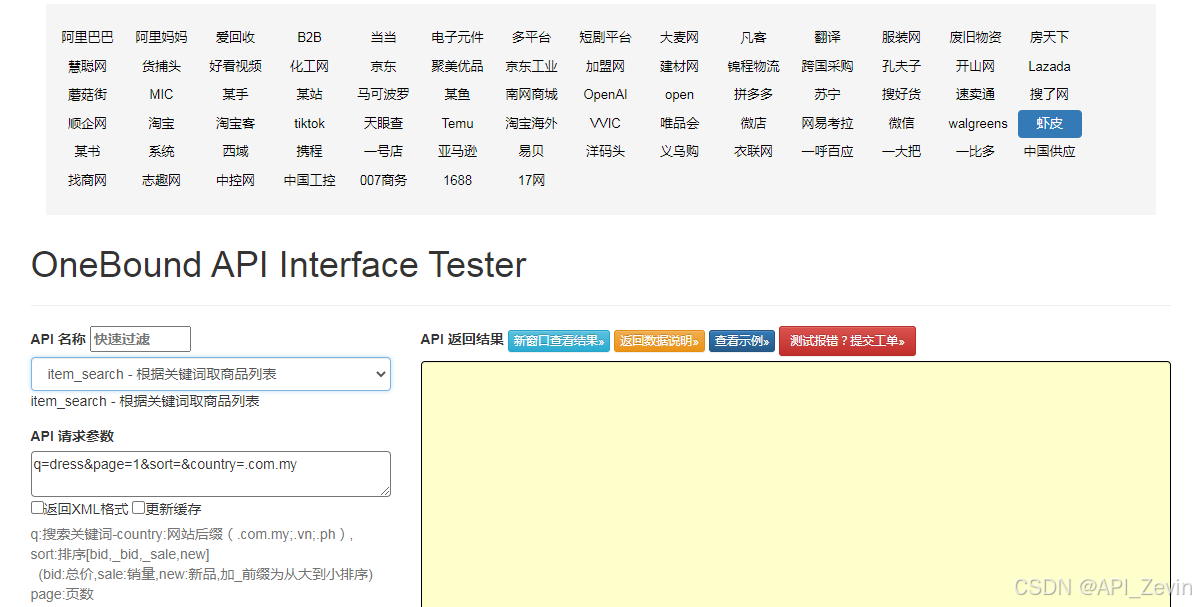Open the tiktok platform tab
1196x607 pixels.
click(x=309, y=124)
